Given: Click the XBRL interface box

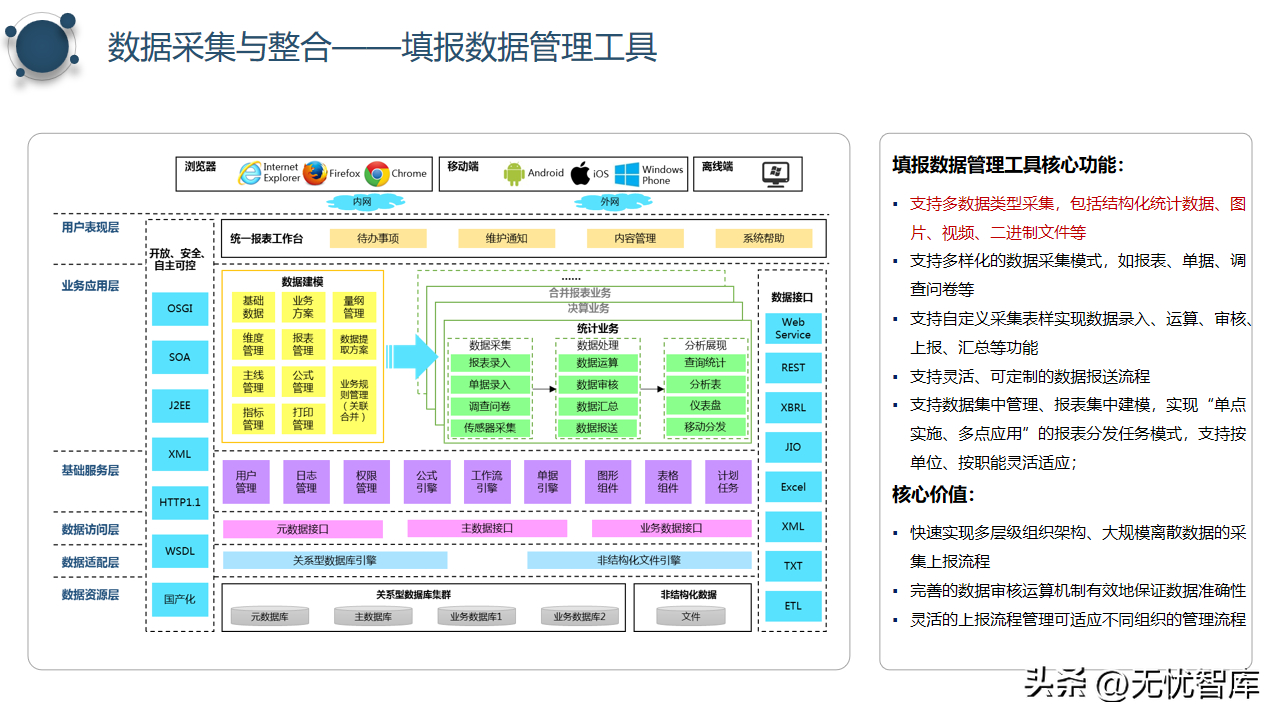Looking at the screenshot, I should (793, 408).
